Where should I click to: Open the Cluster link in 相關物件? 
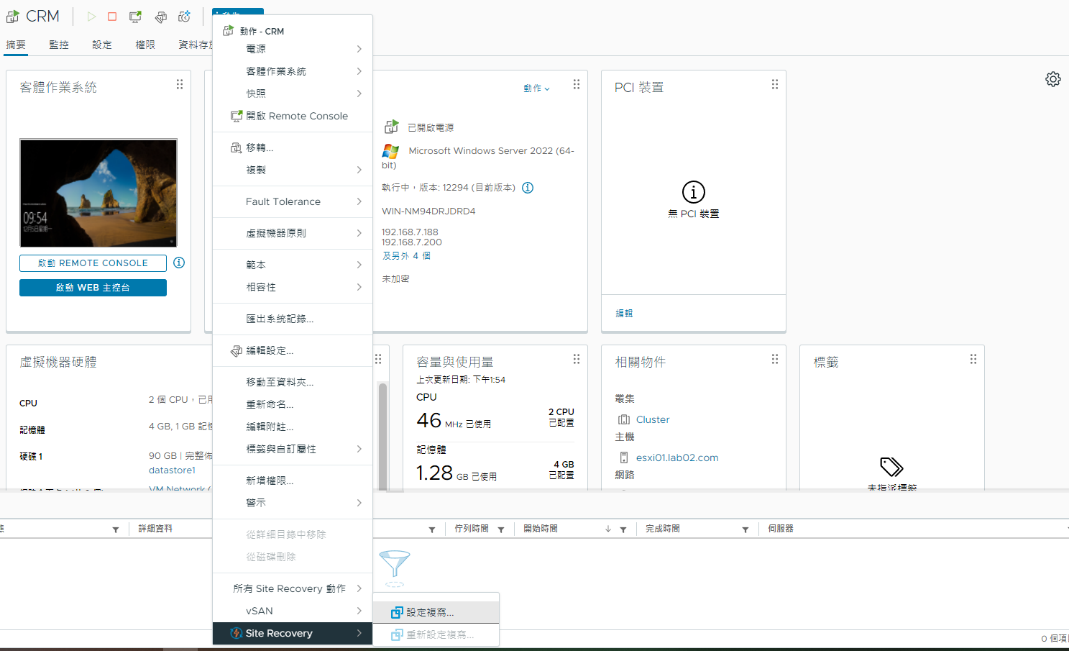click(652, 420)
